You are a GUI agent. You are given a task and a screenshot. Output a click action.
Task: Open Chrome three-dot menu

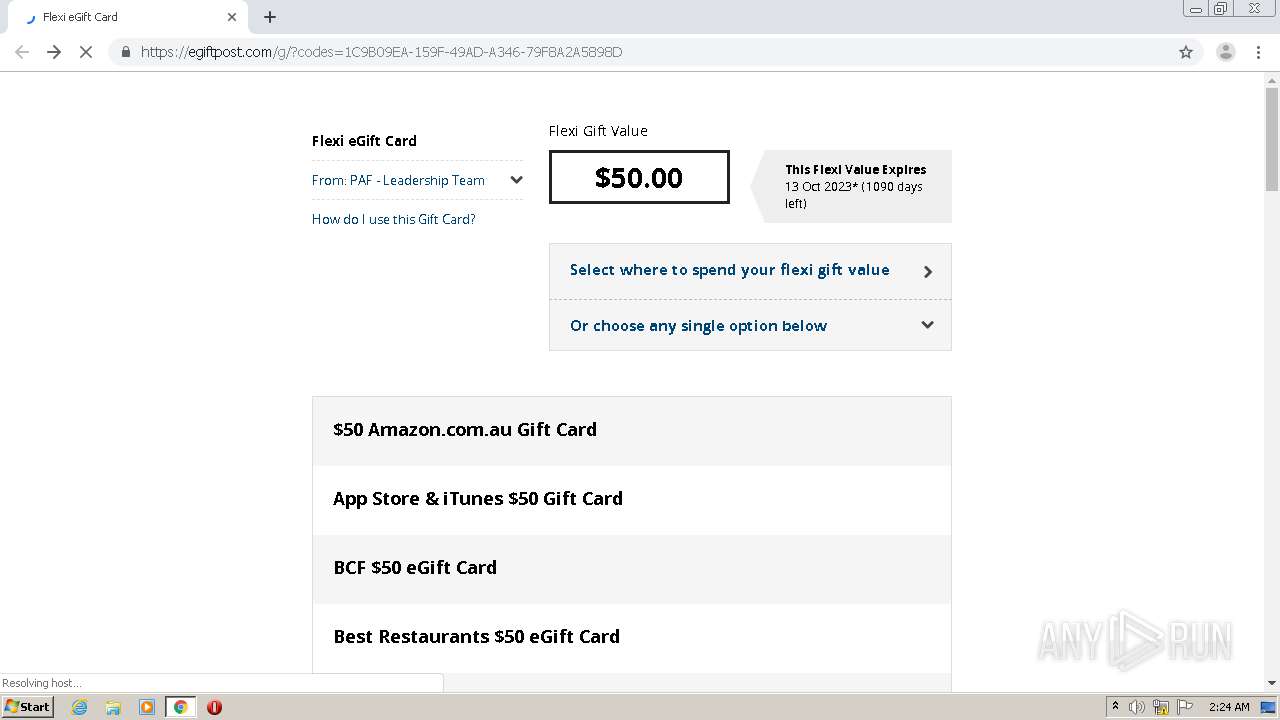pos(1259,52)
